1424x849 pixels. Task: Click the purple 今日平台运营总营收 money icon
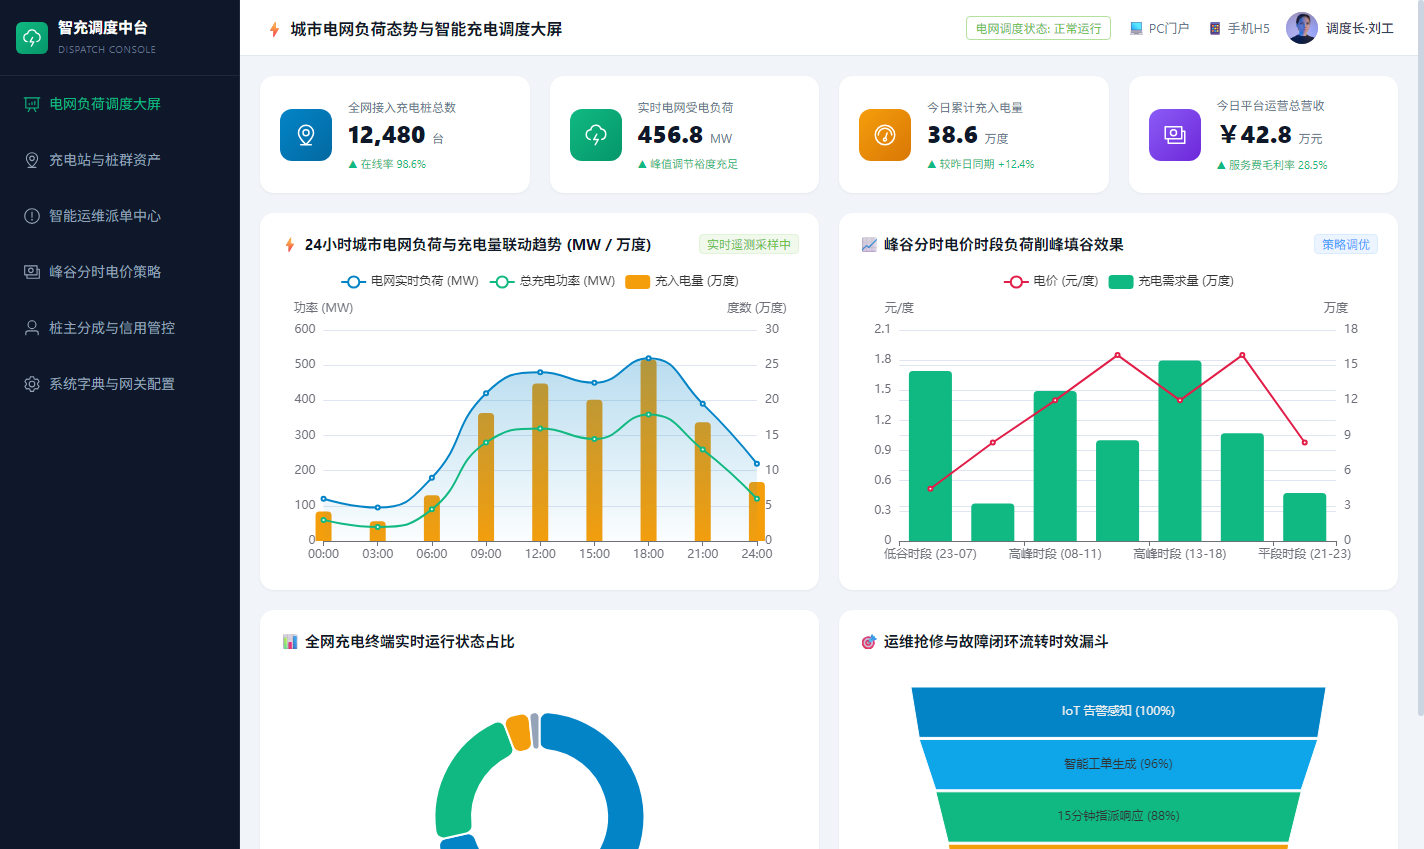tap(1175, 135)
